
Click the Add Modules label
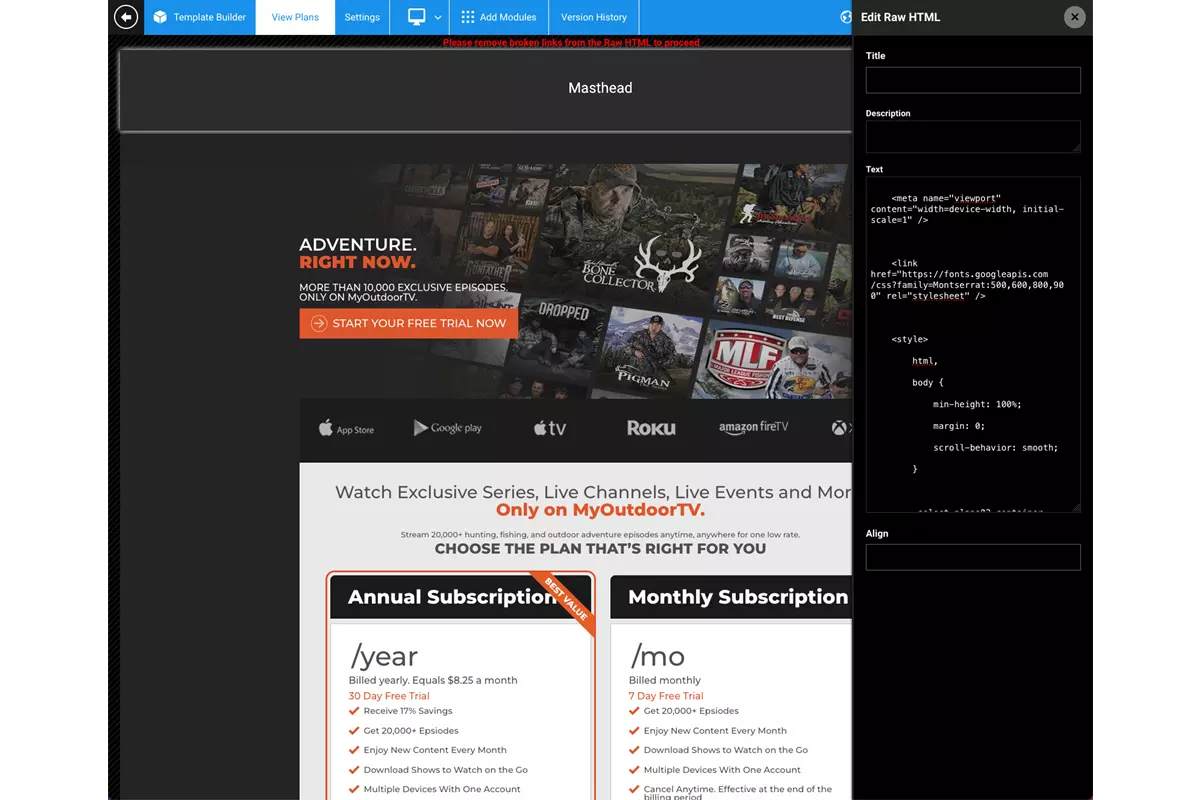[x=508, y=17]
